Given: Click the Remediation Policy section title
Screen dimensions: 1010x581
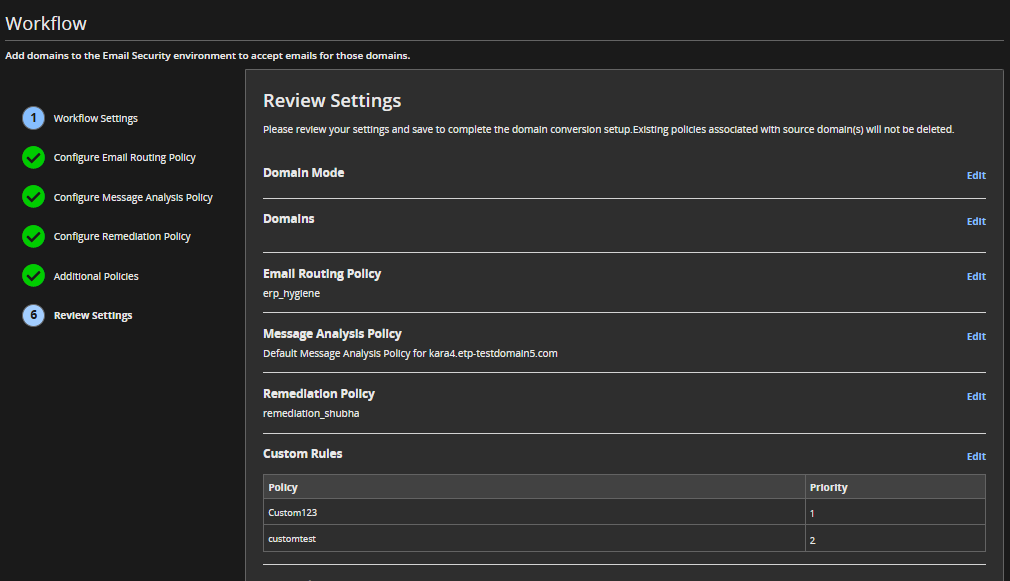Looking at the screenshot, I should (319, 394).
